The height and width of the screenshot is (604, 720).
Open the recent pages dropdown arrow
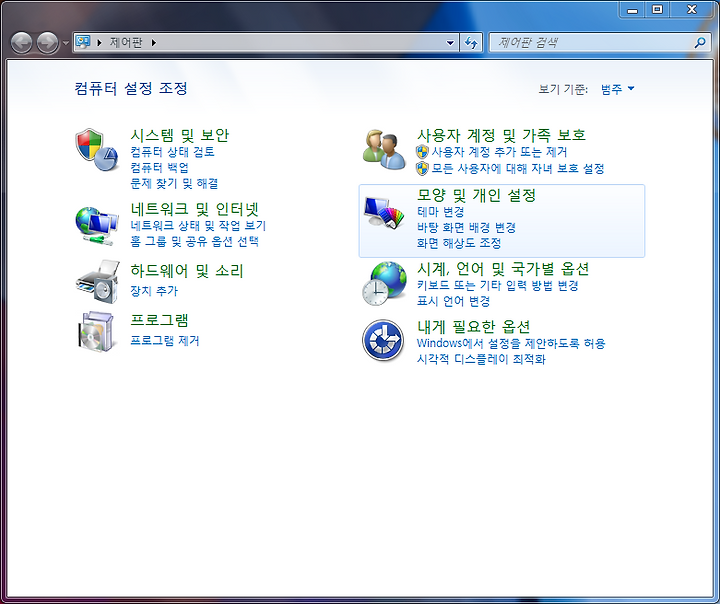click(66, 43)
